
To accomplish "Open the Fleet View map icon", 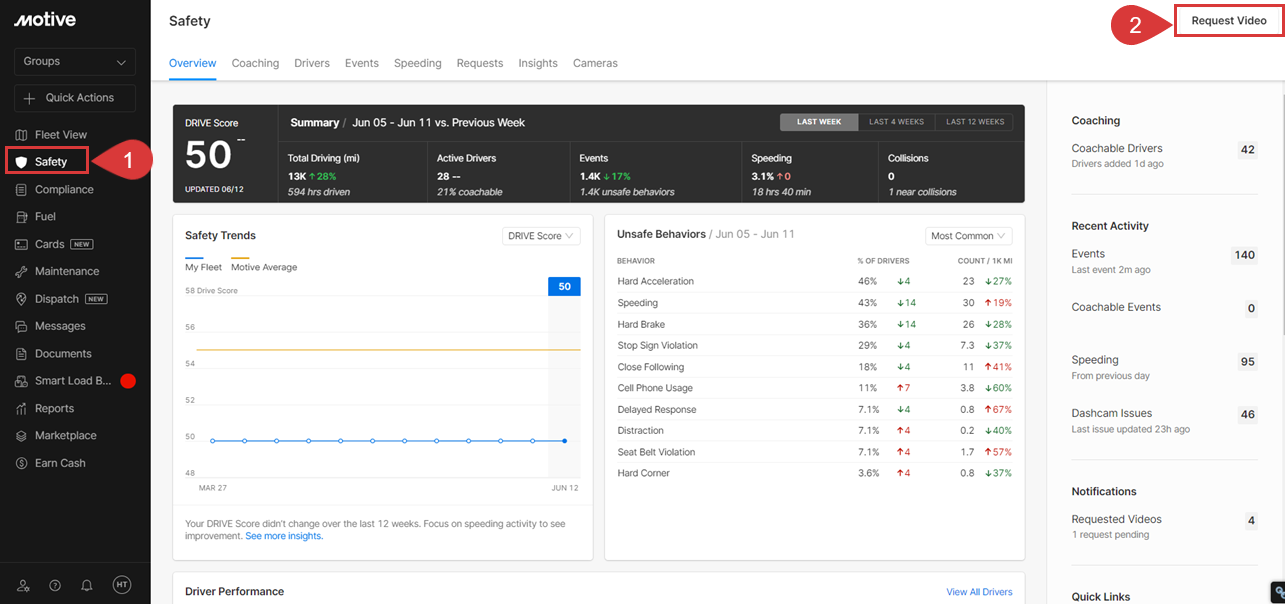I will pos(22,135).
